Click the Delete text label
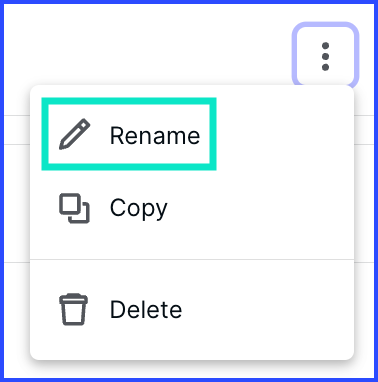This screenshot has height=382, width=378. click(146, 309)
